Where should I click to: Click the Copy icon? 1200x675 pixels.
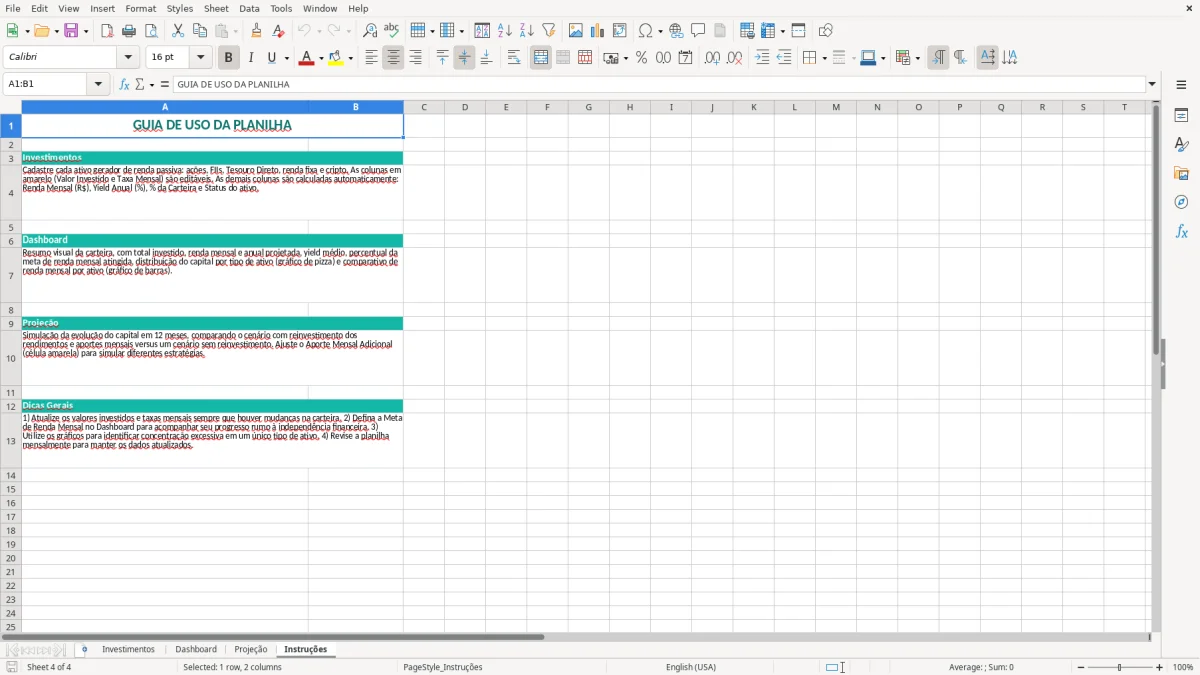coord(200,31)
